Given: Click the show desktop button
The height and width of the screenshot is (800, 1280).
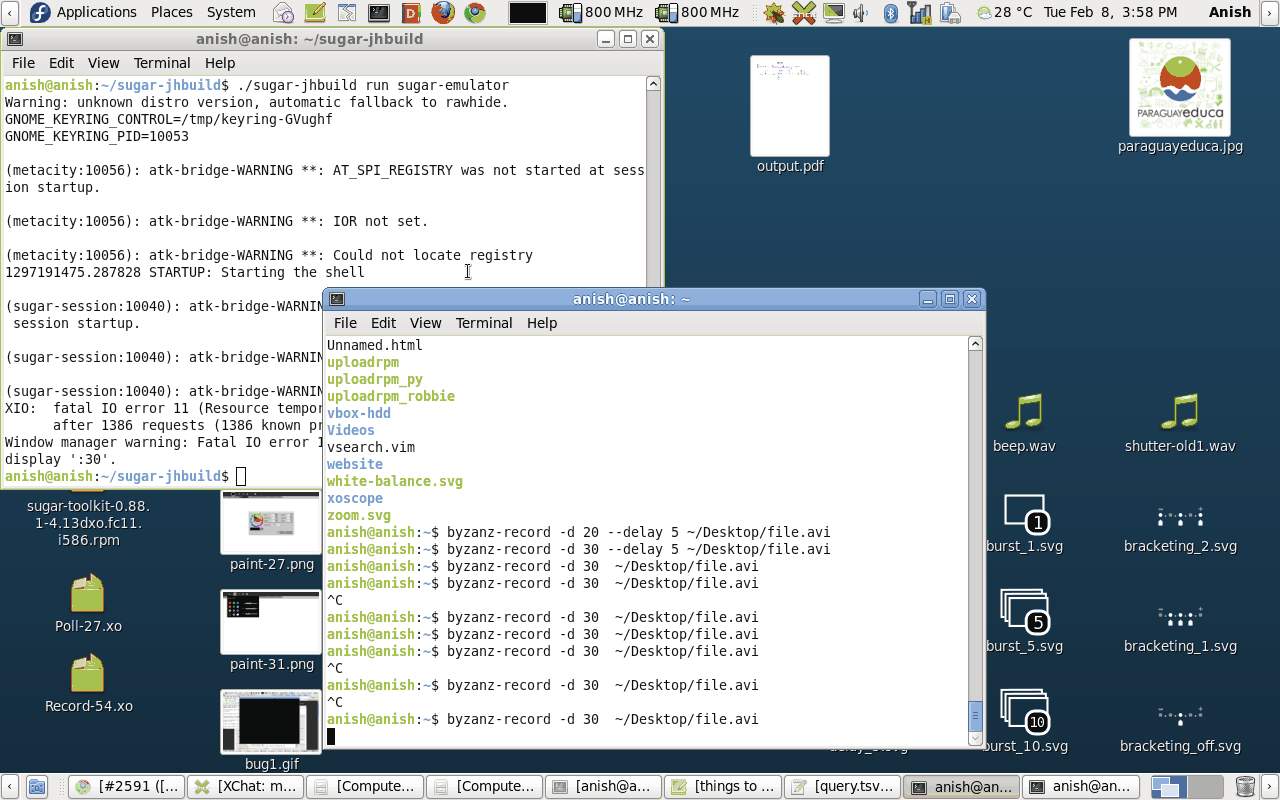Looking at the screenshot, I should 36,787.
